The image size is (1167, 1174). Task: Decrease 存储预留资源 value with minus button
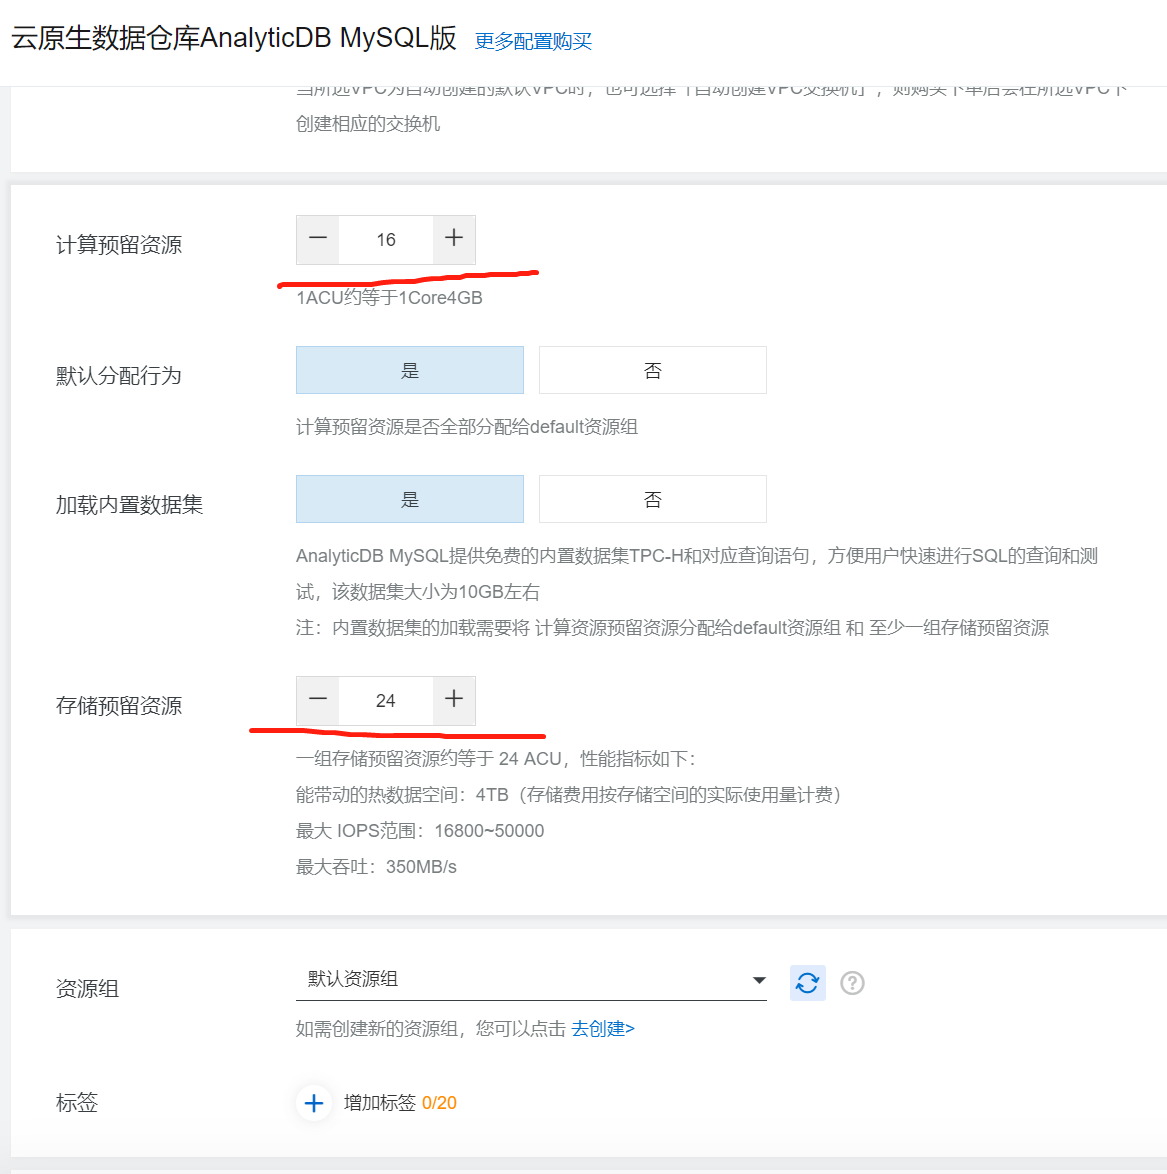click(317, 701)
